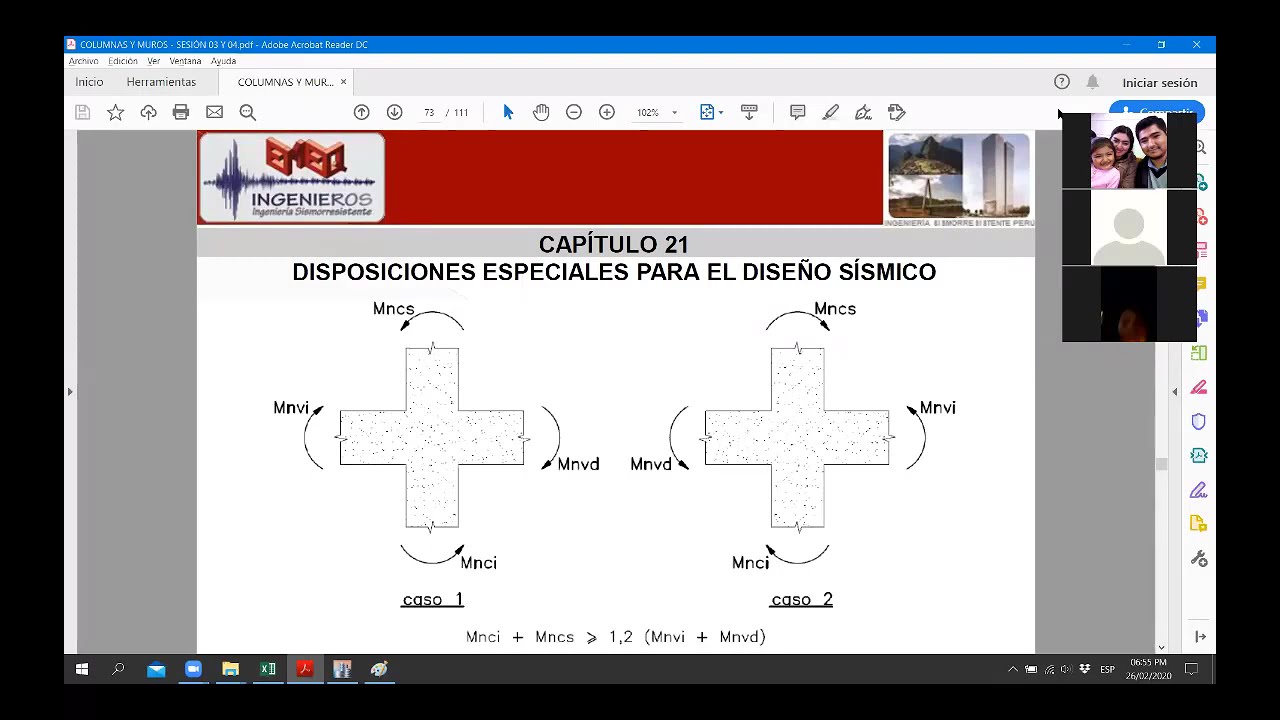Open the find text magnifier tool
The image size is (1280, 720).
[248, 112]
